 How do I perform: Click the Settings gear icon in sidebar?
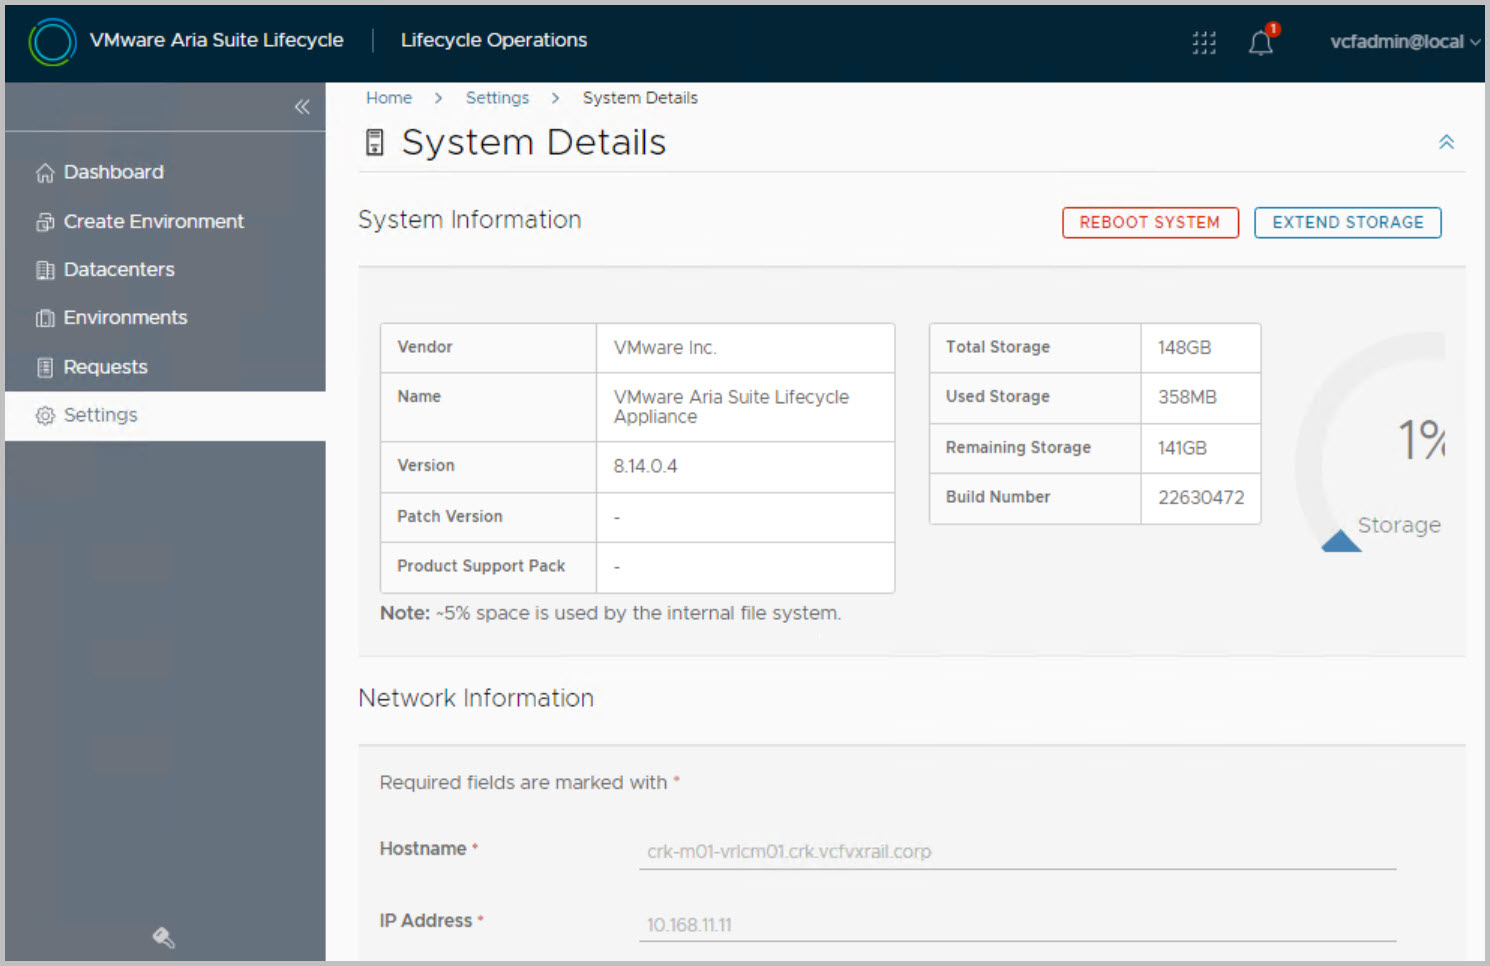pos(45,416)
